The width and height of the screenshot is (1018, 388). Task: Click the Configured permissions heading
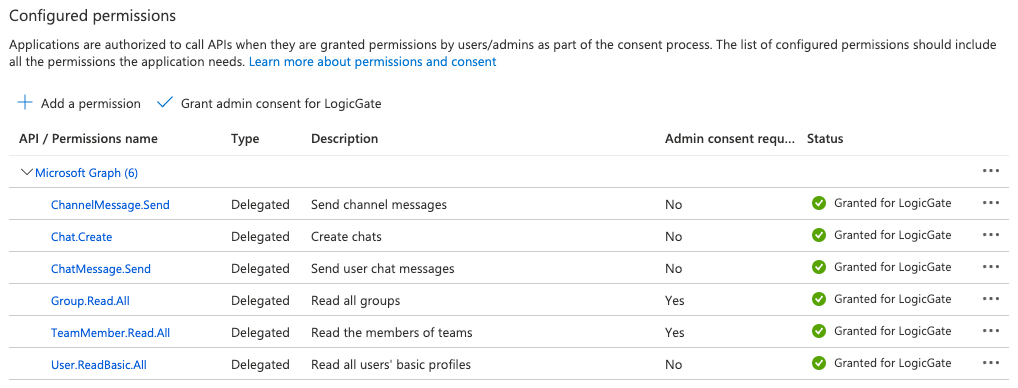tap(92, 16)
